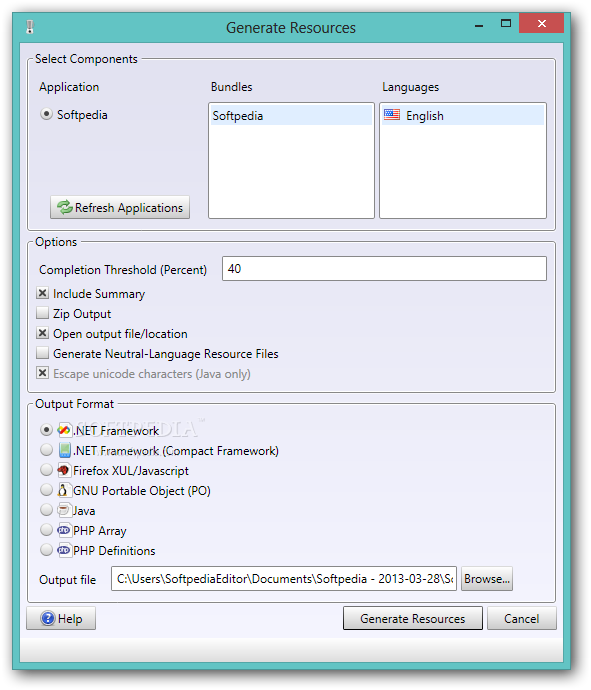The height and width of the screenshot is (690, 591).
Task: Select English in the Languages list
Action: point(463,115)
